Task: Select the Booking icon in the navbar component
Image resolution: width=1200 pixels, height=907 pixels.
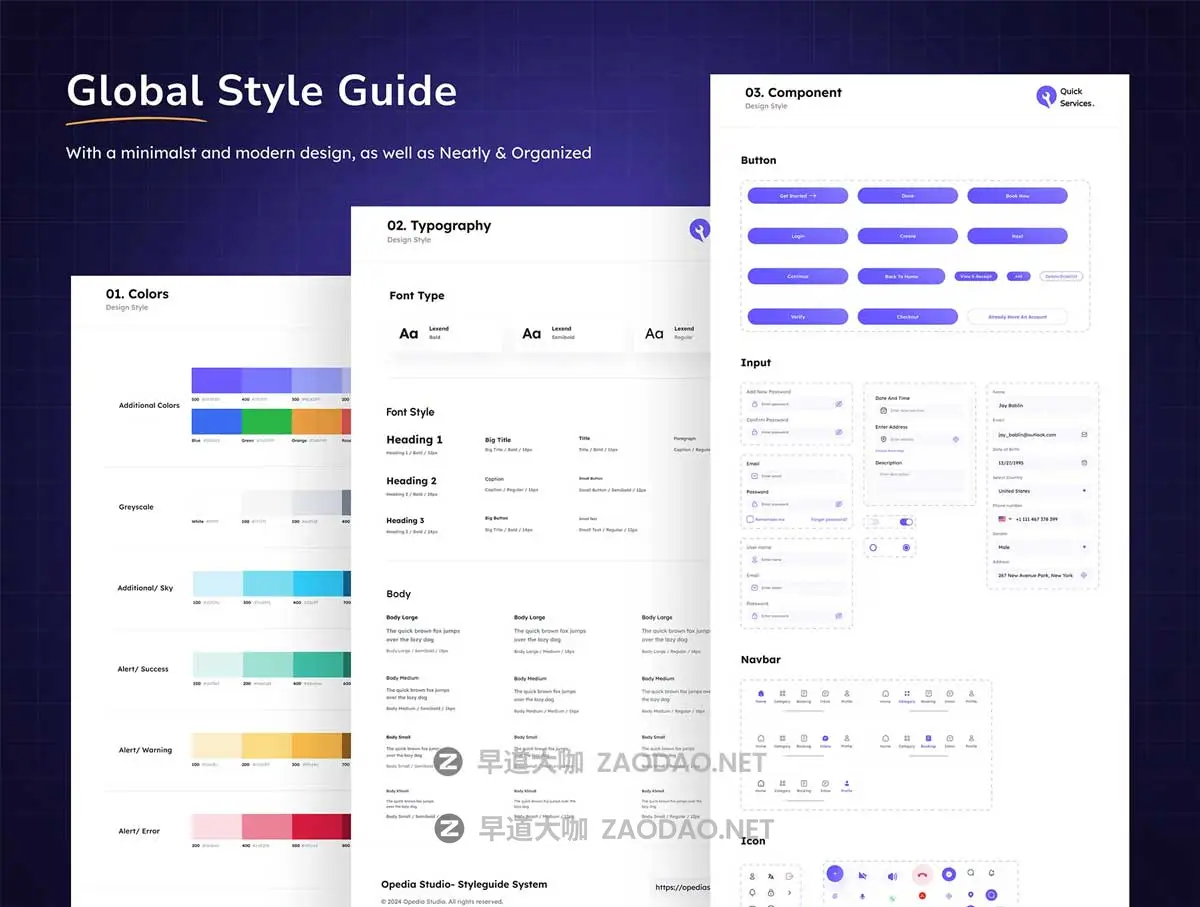Action: (927, 738)
